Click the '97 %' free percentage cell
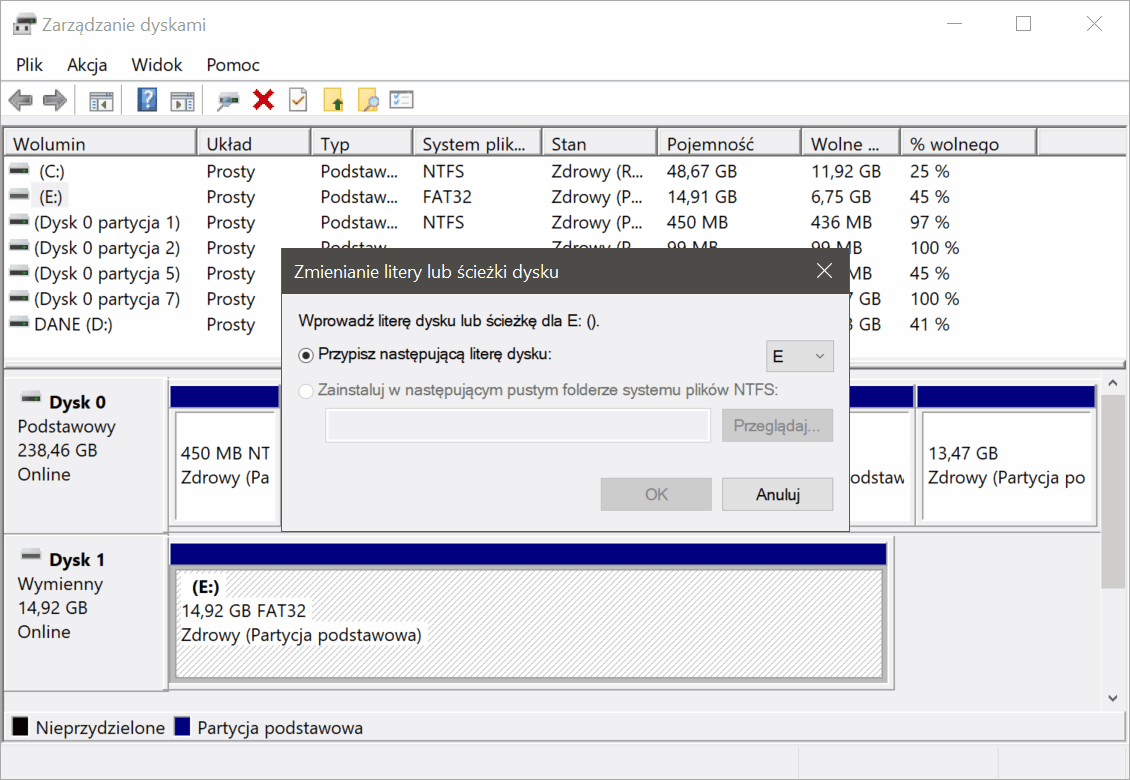 [930, 222]
